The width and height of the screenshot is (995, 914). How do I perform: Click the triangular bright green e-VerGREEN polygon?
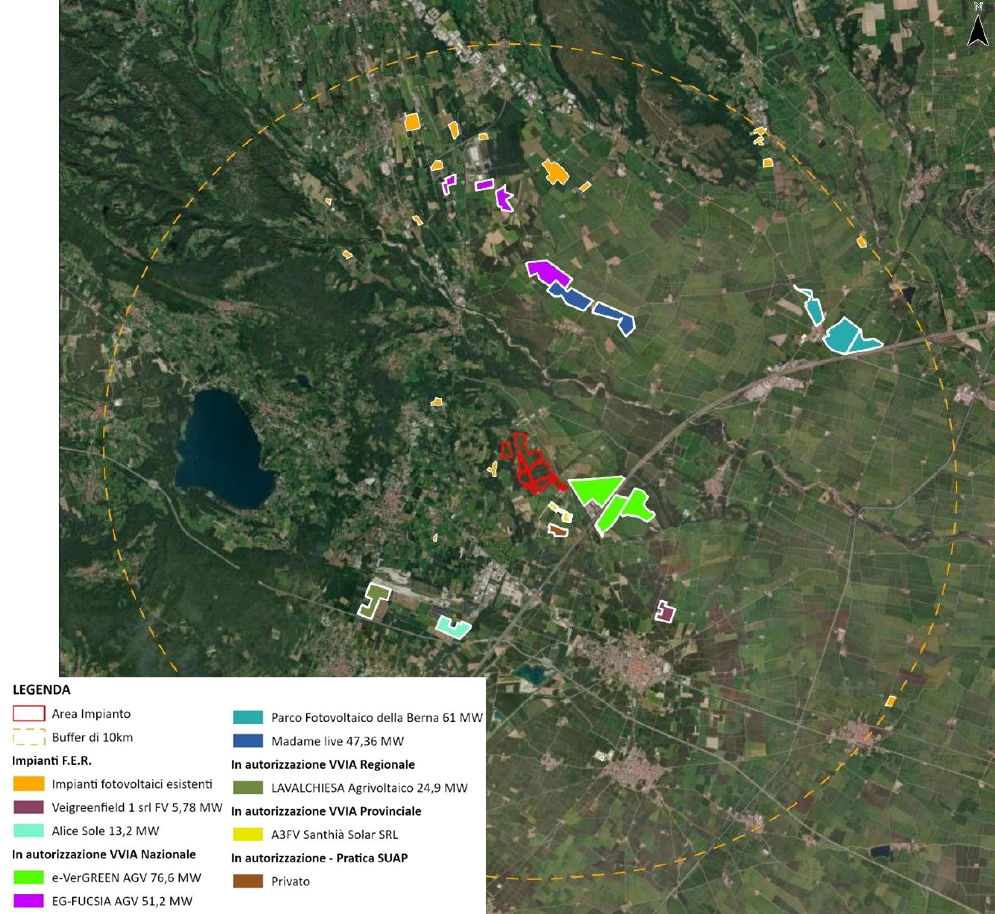tap(595, 489)
